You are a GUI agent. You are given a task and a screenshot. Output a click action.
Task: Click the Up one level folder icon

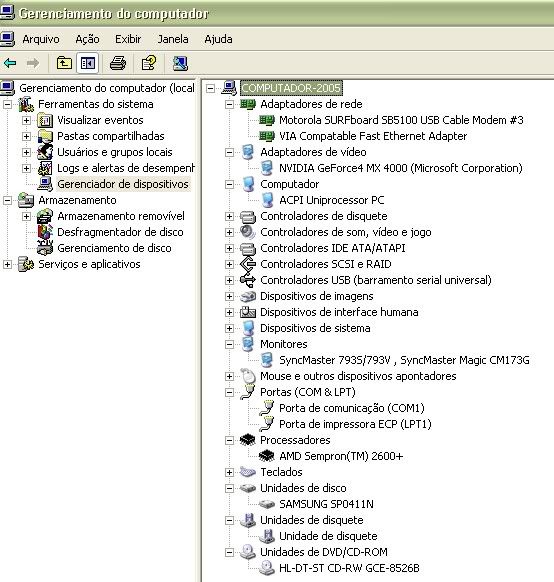point(64,63)
